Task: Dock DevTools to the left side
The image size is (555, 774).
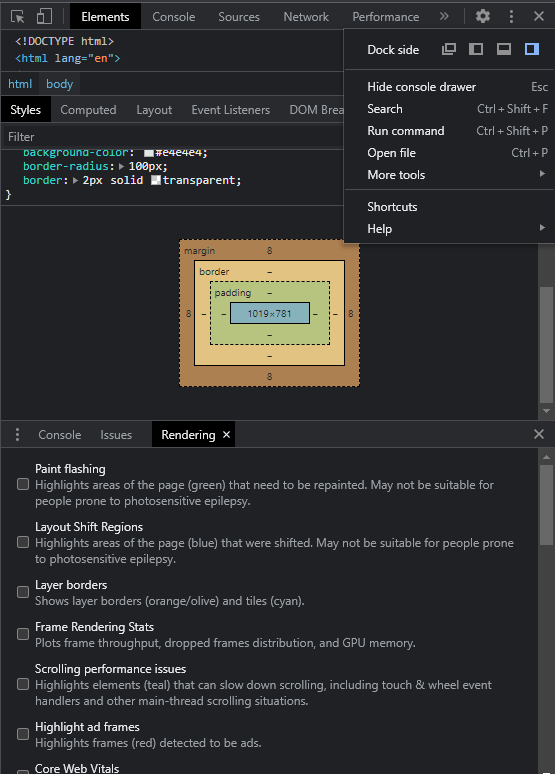Action: (476, 49)
